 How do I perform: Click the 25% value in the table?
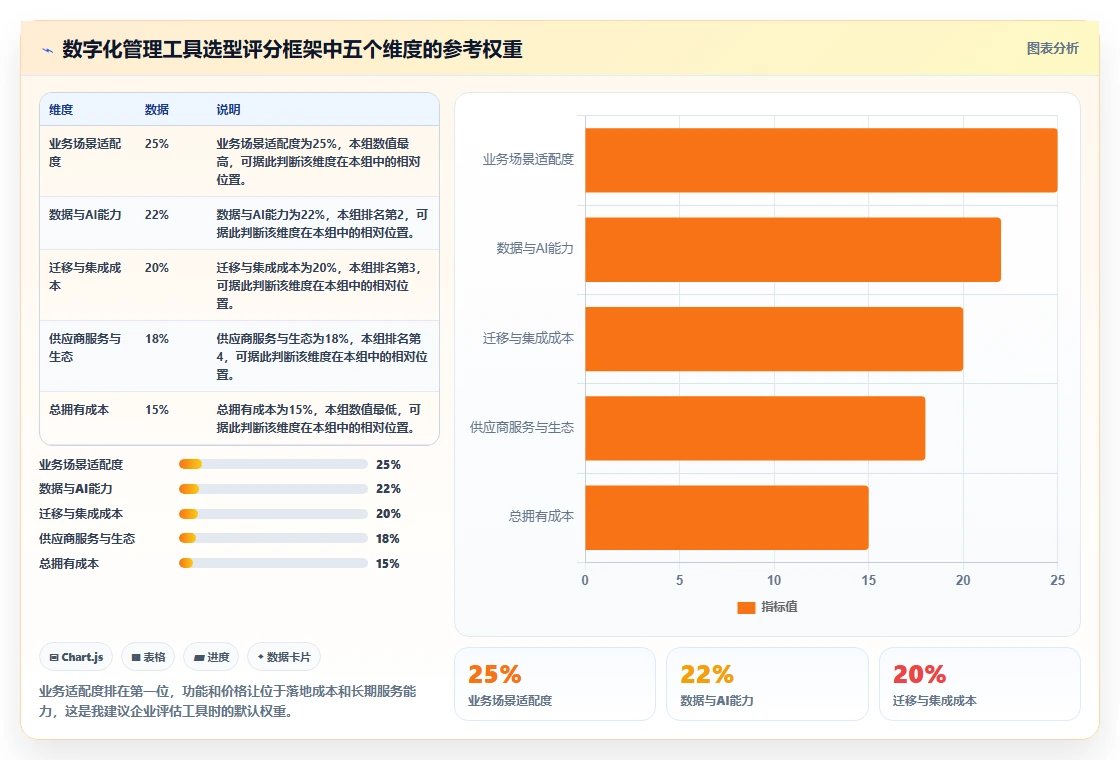click(156, 144)
